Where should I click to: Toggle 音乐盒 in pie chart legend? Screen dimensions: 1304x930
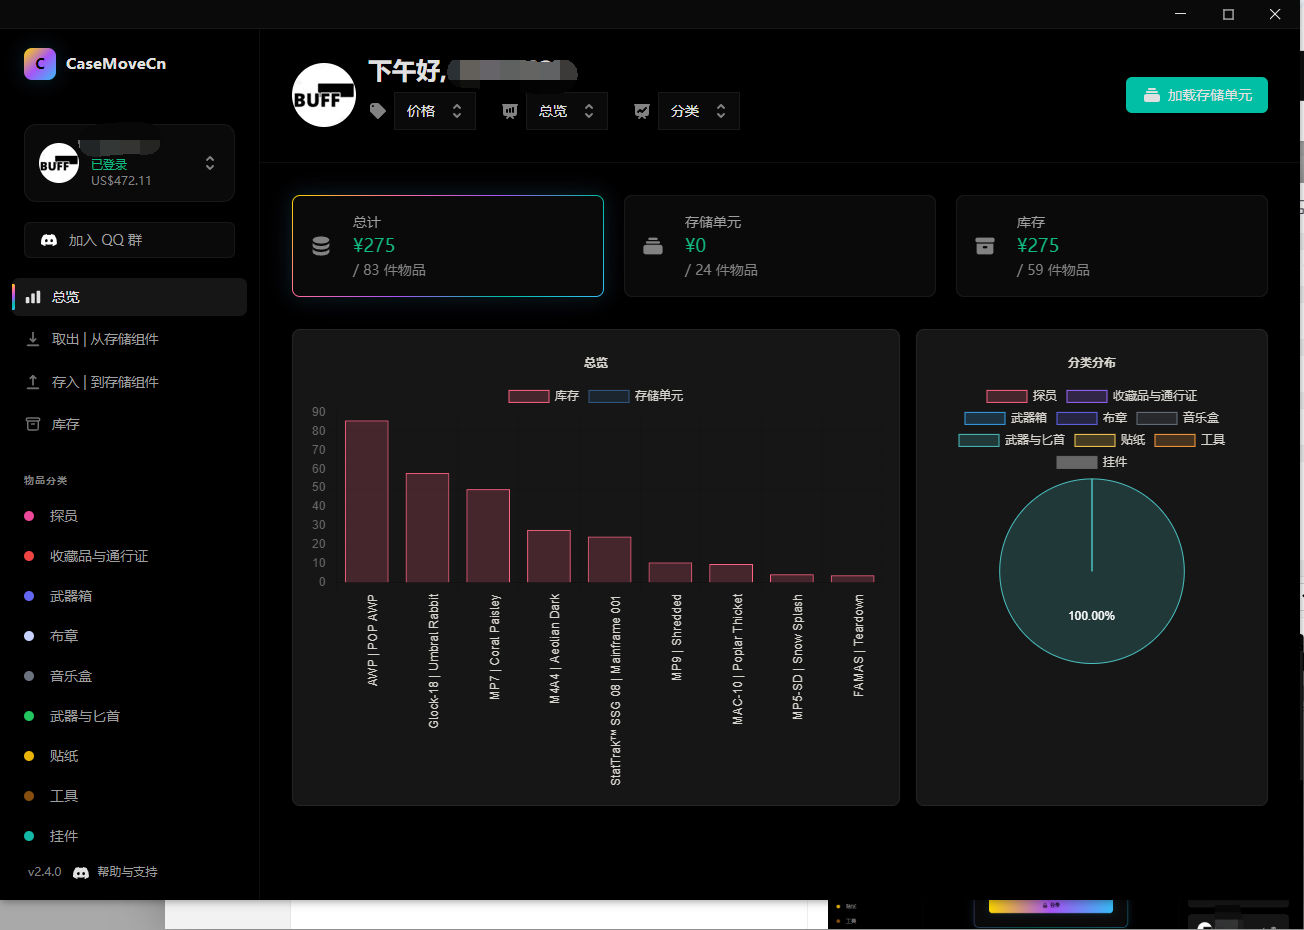pos(1178,418)
